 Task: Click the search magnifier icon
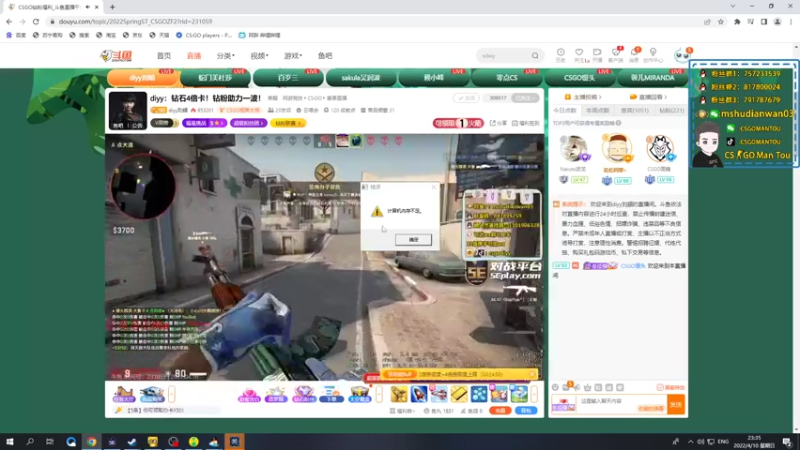point(535,56)
